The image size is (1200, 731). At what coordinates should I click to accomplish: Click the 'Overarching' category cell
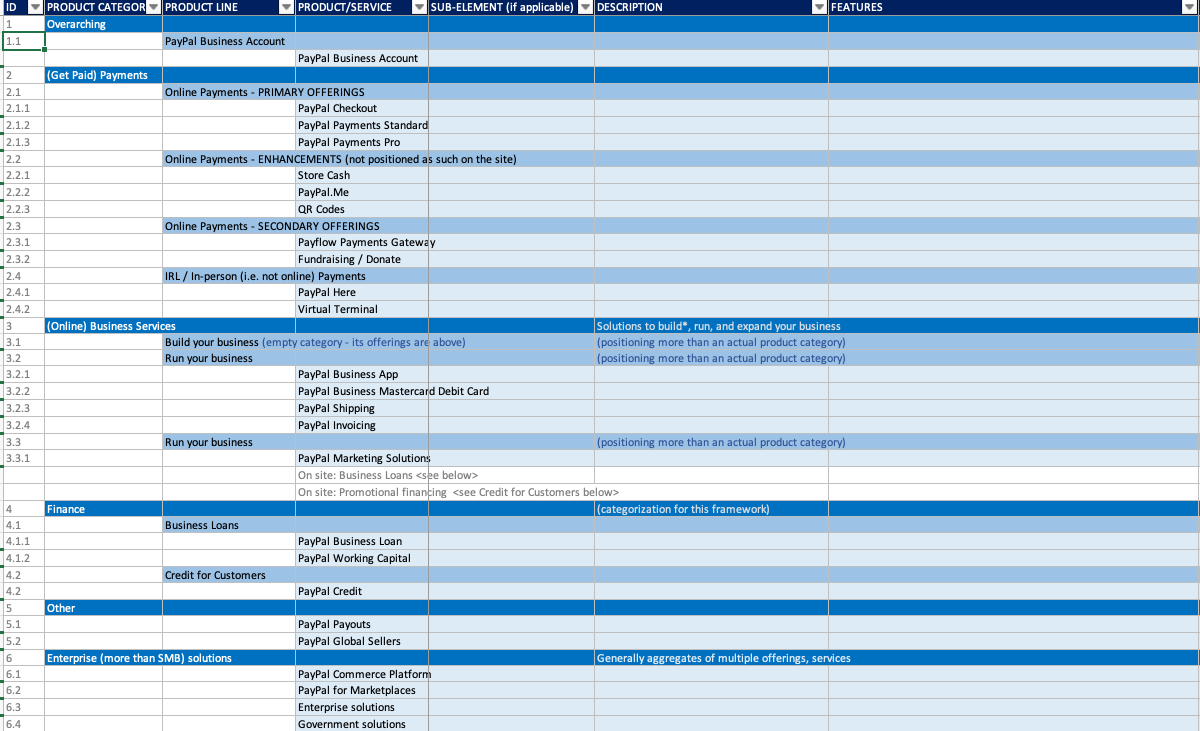tap(103, 24)
